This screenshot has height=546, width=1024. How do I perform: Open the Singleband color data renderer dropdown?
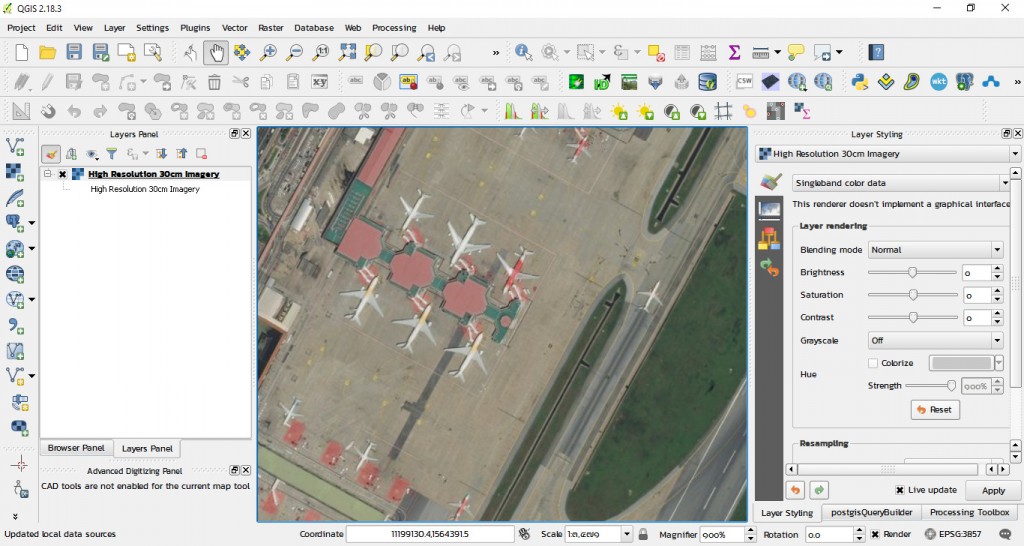pyautogui.click(x=900, y=183)
